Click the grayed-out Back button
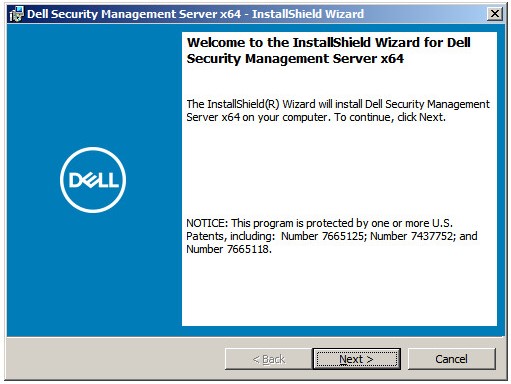The image size is (511, 384). (269, 359)
